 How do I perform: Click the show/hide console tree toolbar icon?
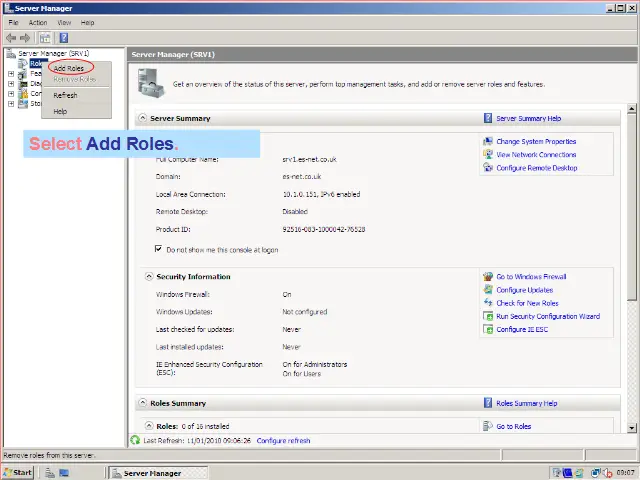tap(45, 38)
